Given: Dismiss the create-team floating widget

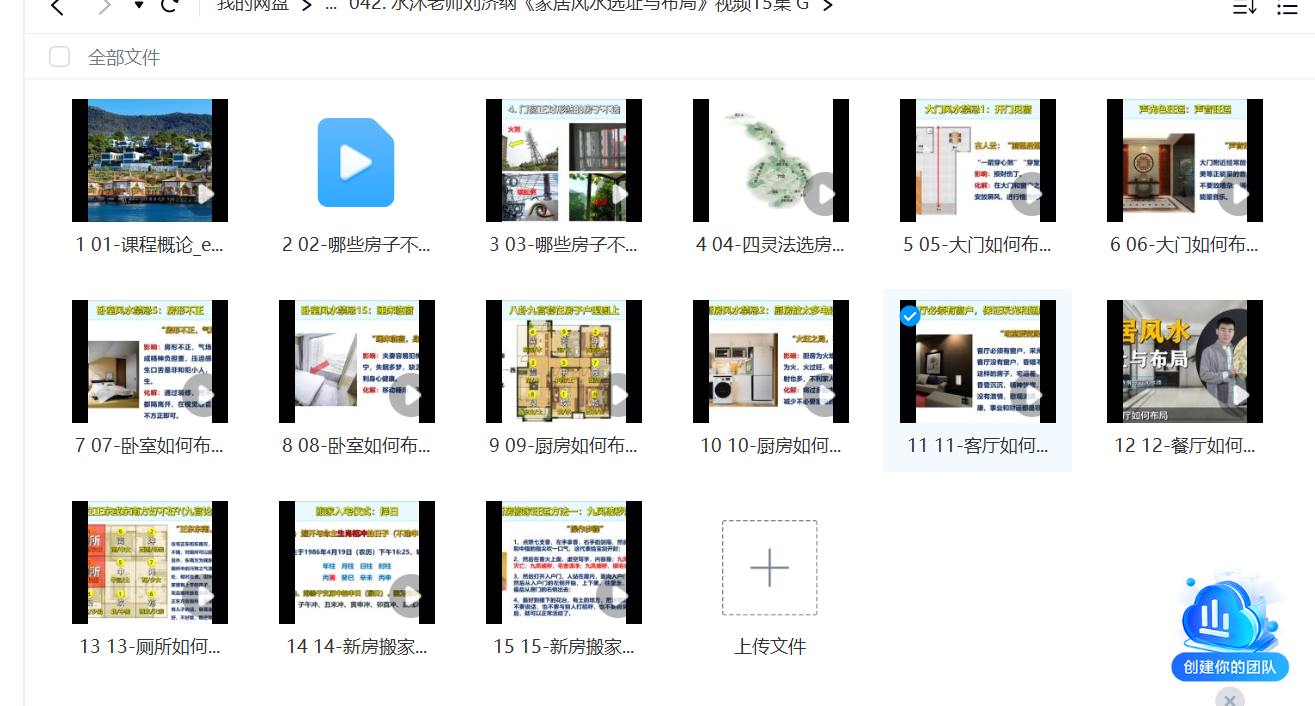Looking at the screenshot, I should tap(1230, 698).
